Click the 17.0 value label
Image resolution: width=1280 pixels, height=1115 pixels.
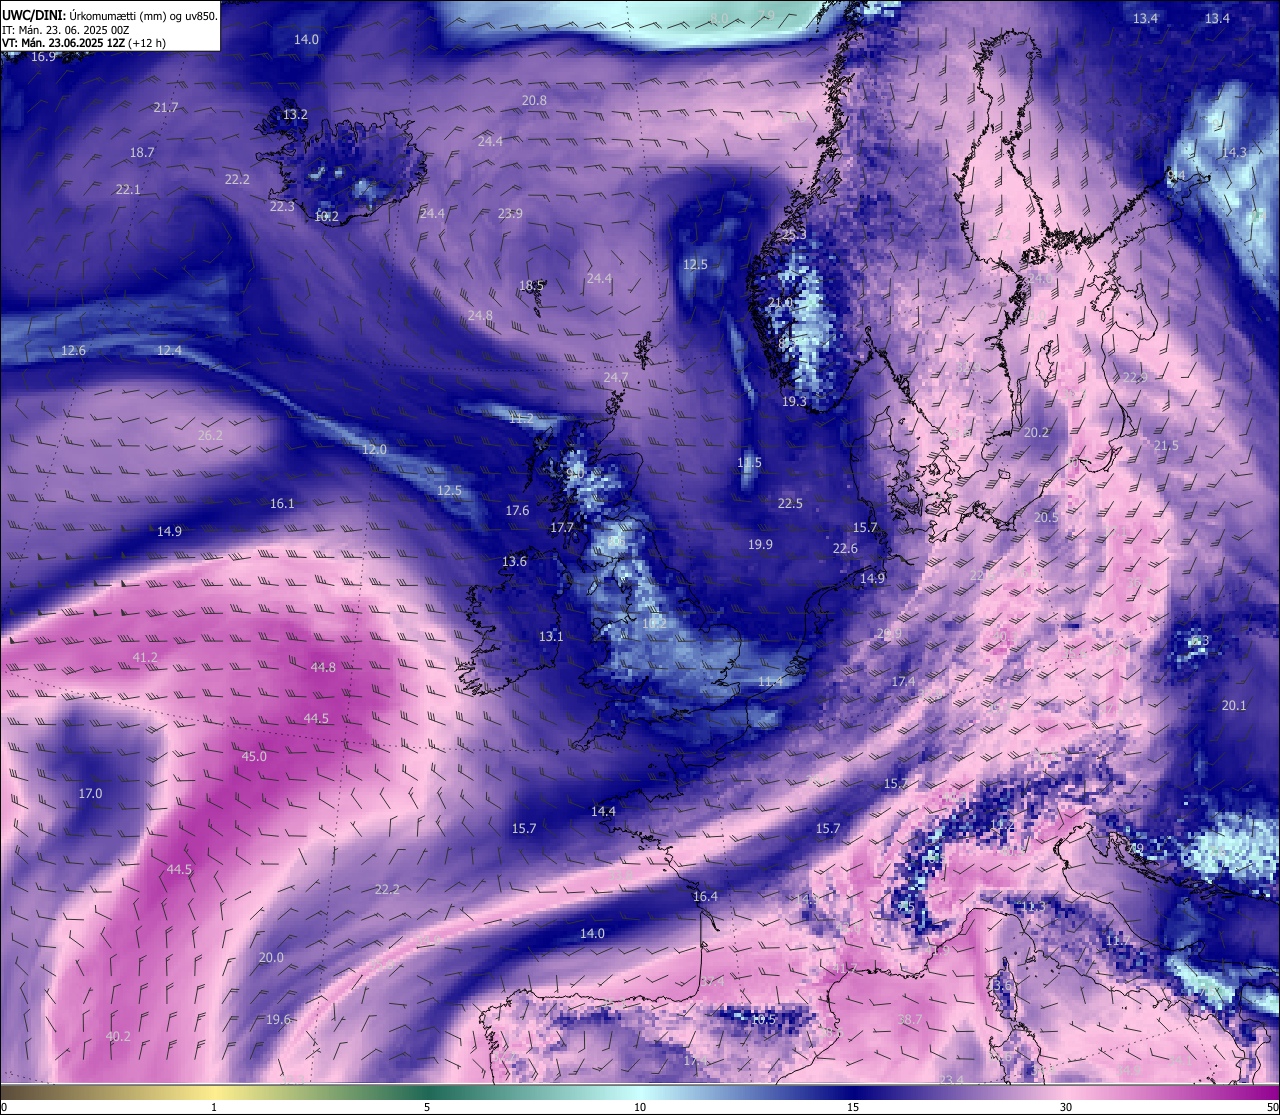coord(90,793)
